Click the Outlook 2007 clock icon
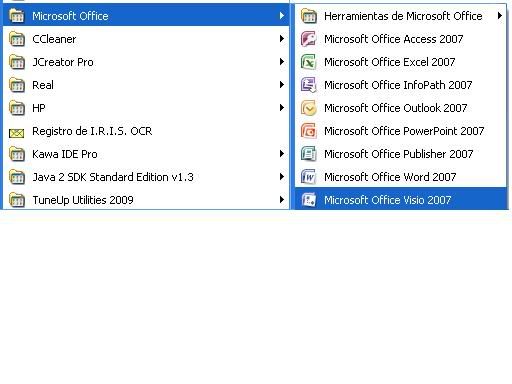 308,108
